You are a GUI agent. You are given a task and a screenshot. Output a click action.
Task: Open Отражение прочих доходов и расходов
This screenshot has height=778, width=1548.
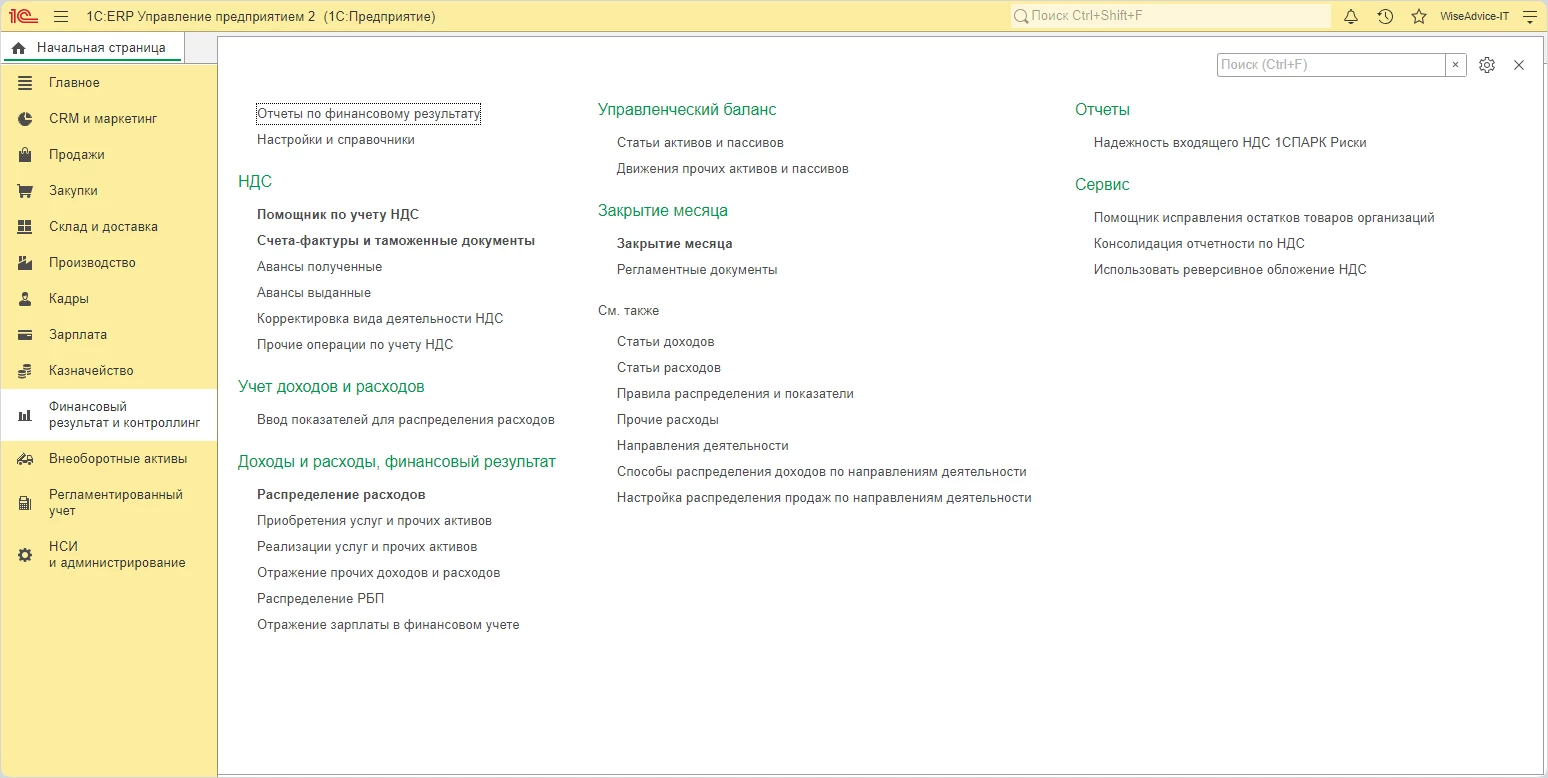coord(379,573)
